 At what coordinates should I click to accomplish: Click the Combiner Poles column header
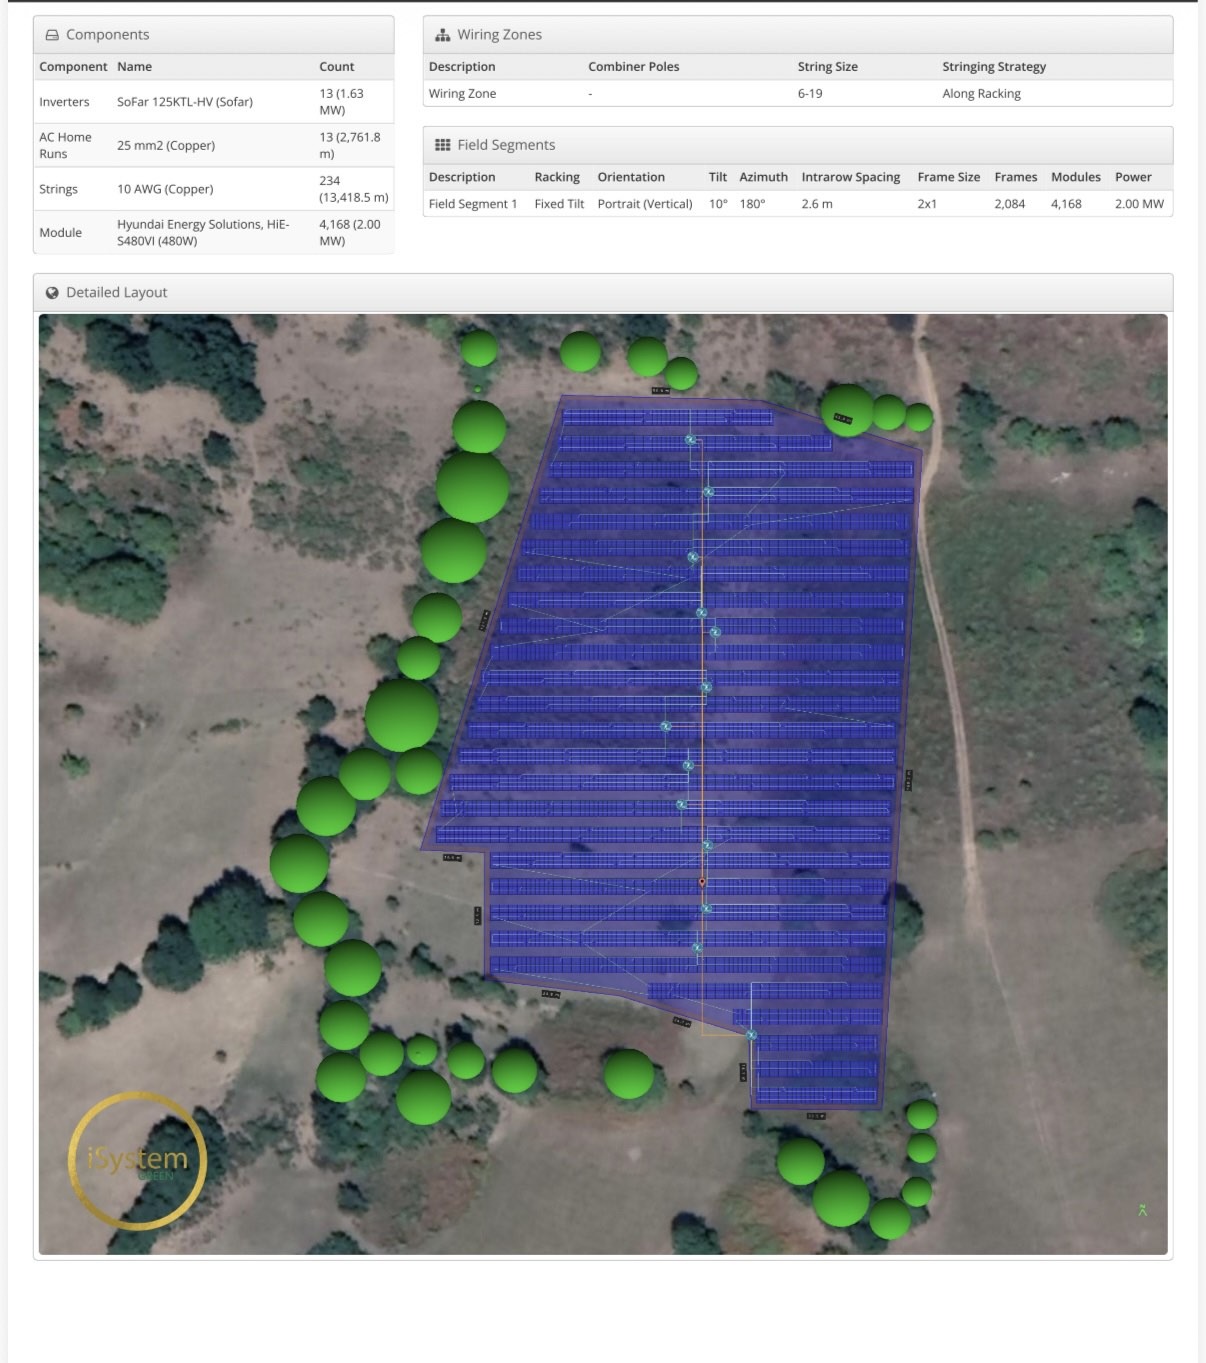pos(633,67)
